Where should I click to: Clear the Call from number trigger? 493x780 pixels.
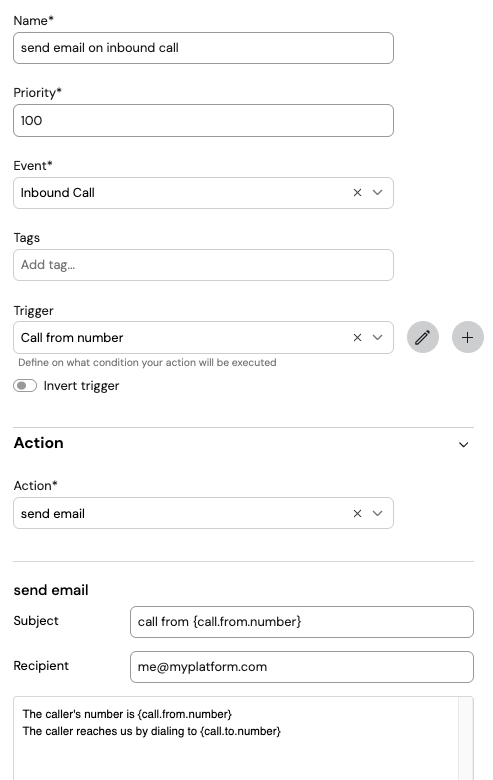pyautogui.click(x=357, y=337)
